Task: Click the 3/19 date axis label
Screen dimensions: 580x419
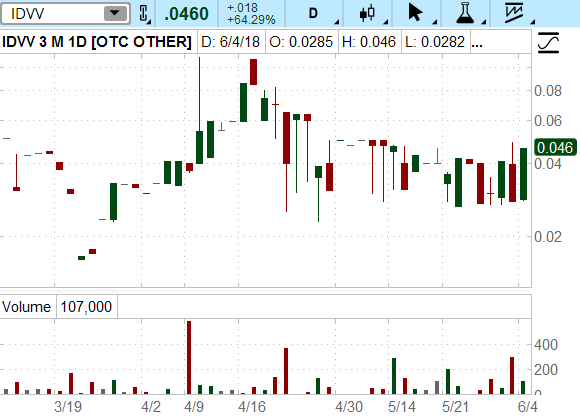Action: (x=68, y=407)
